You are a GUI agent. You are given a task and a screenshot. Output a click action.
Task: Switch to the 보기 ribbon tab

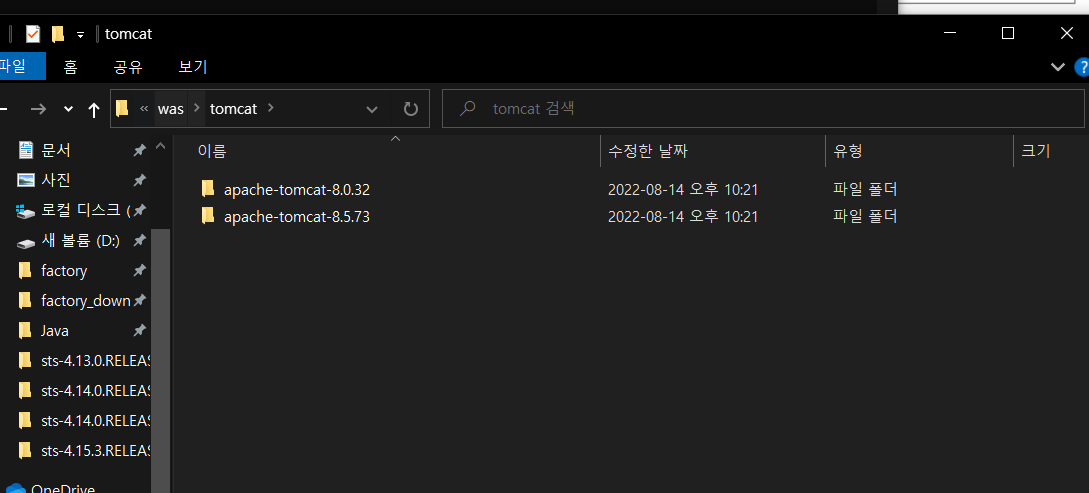coord(192,67)
